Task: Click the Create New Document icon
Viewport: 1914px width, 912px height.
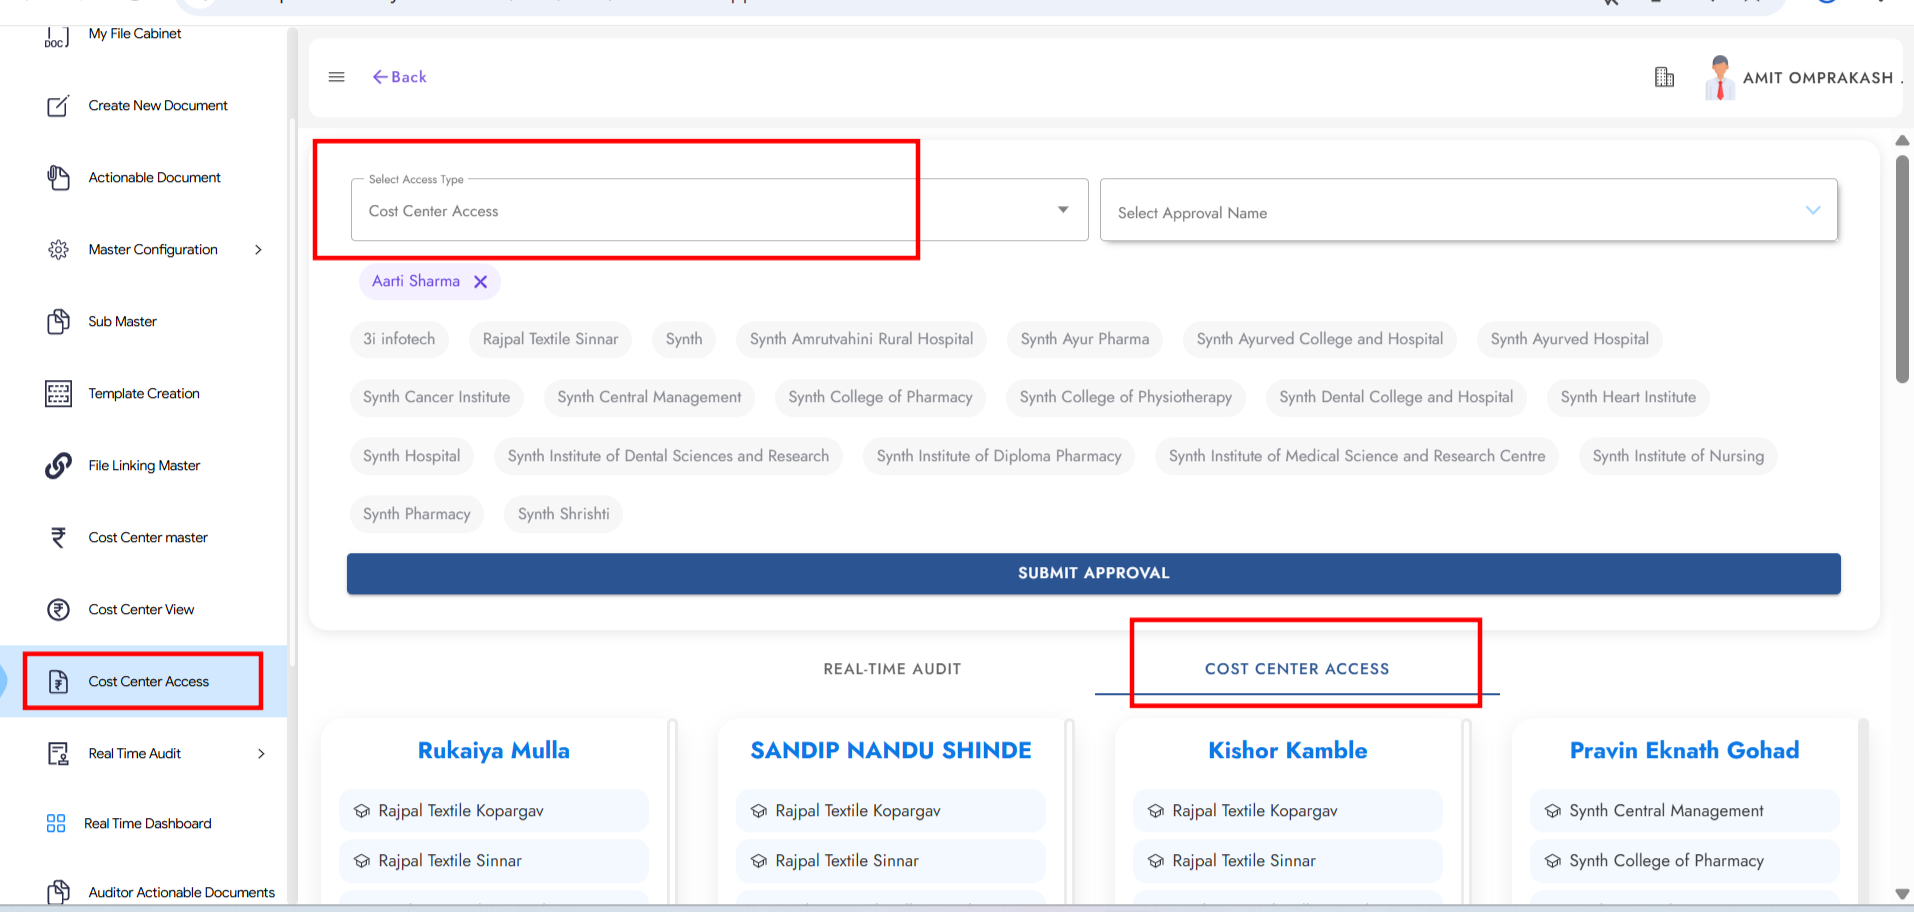Action: tap(58, 105)
